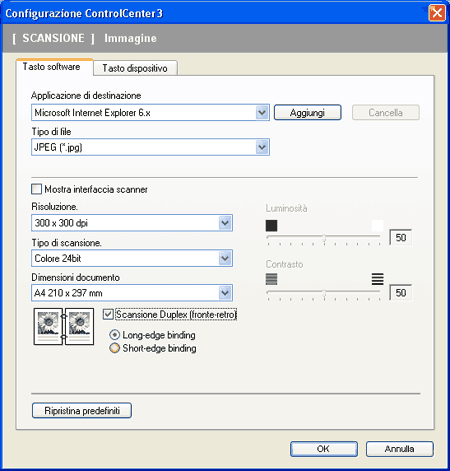The width and height of the screenshot is (450, 471).
Task: Close the ControlCenter3 configuration window
Action: [x=437, y=13]
